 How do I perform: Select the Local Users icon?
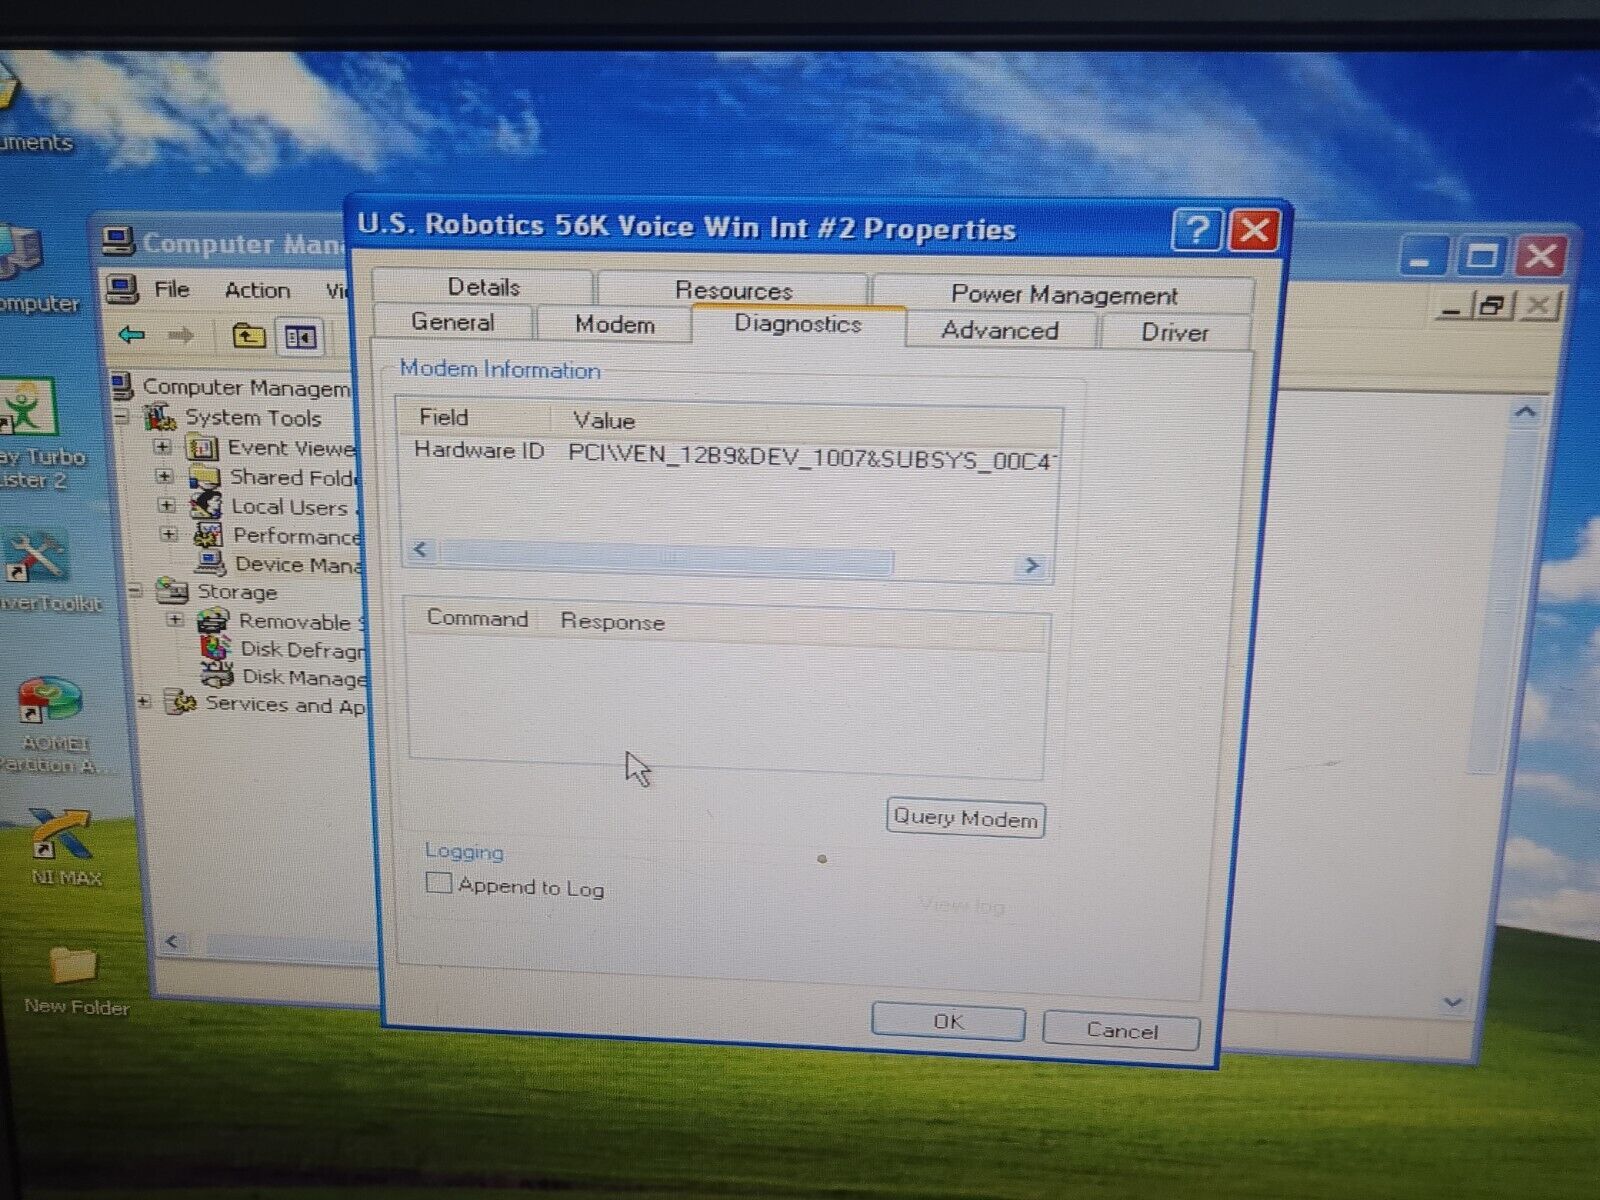pyautogui.click(x=207, y=506)
